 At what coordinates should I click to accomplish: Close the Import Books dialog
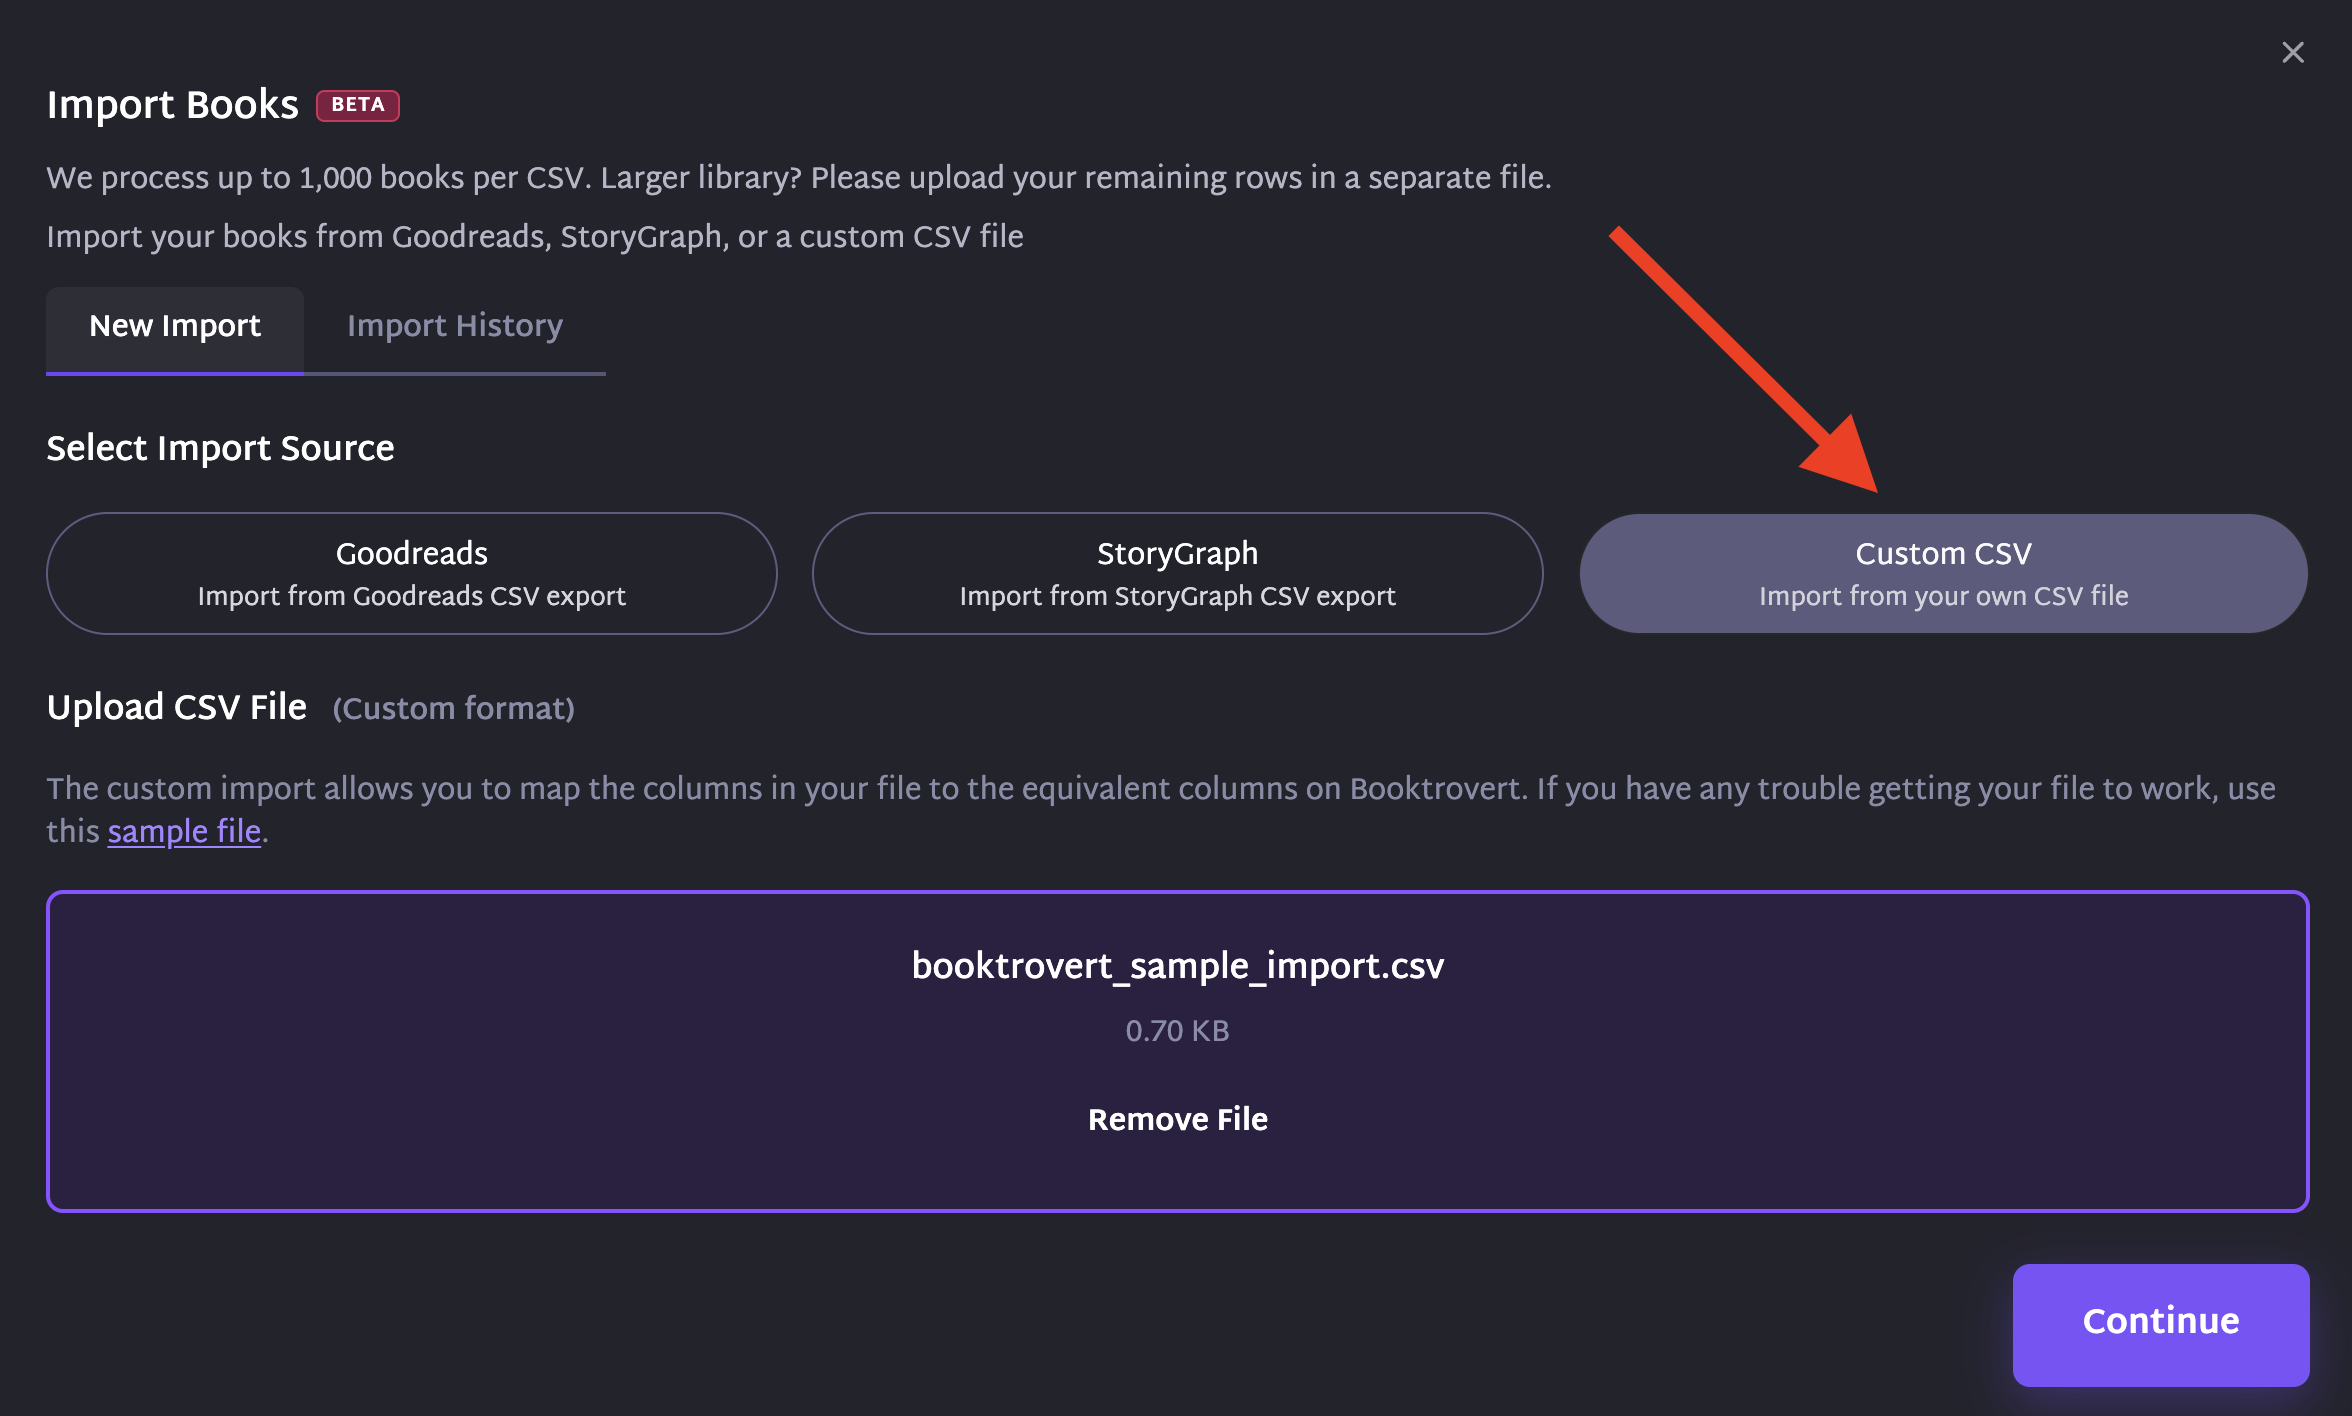2293,52
